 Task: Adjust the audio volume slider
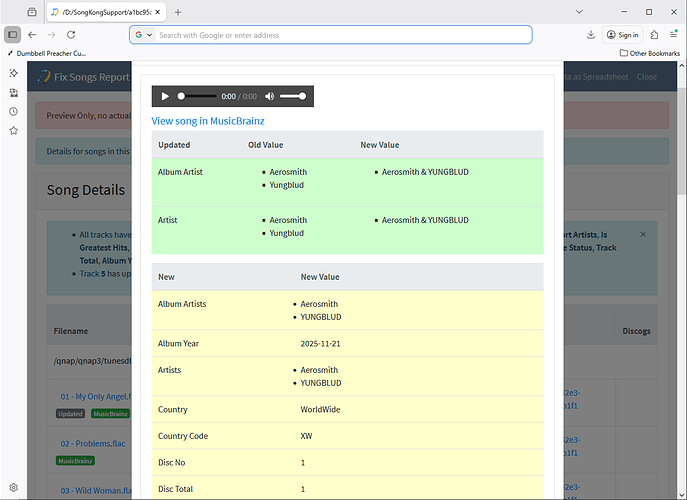coord(292,97)
